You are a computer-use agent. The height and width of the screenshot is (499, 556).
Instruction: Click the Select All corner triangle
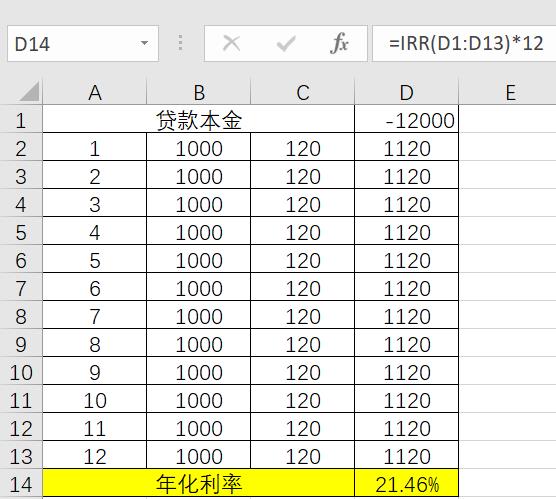[29, 92]
